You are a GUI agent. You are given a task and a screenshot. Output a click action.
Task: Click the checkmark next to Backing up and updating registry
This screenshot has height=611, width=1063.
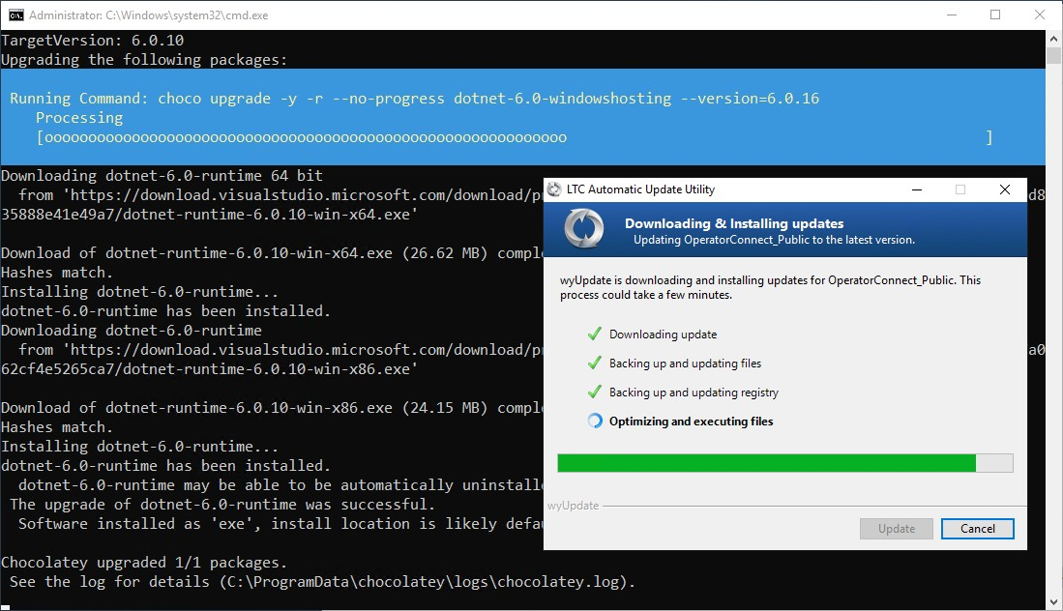(594, 392)
